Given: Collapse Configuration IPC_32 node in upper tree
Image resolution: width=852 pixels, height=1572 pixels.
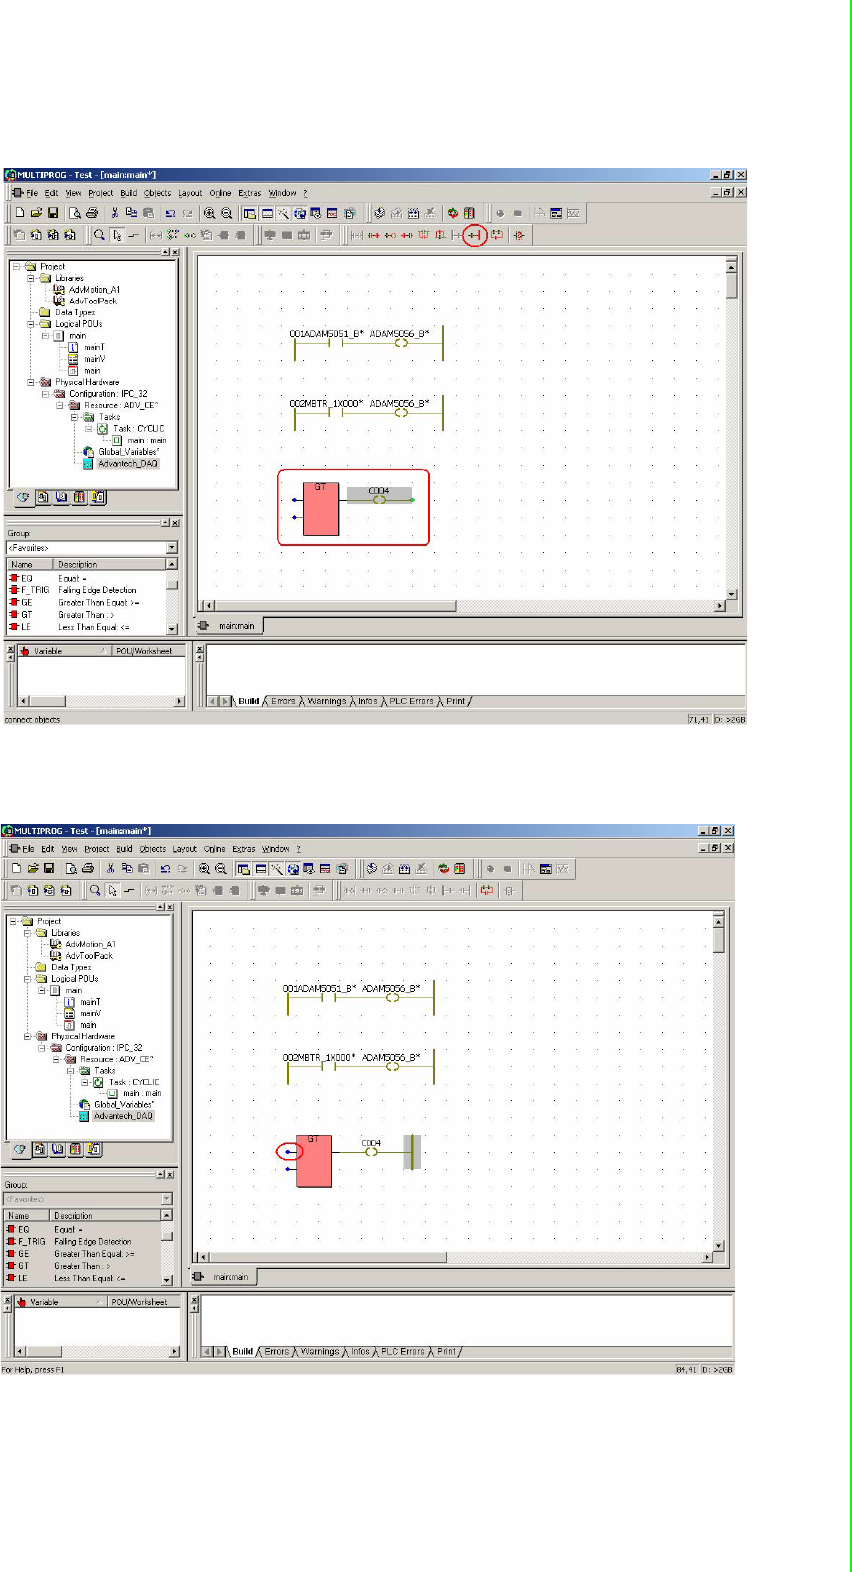Looking at the screenshot, I should coord(45,394).
